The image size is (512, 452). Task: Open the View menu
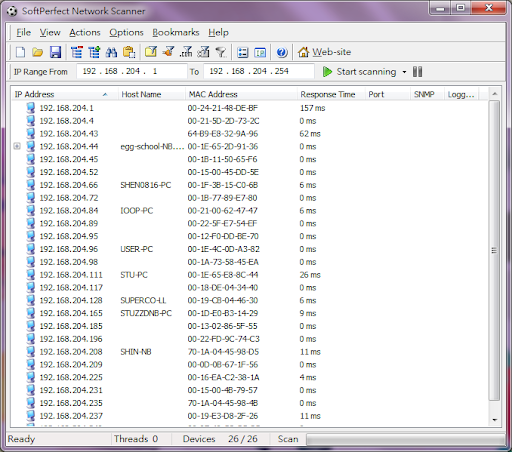(x=50, y=32)
